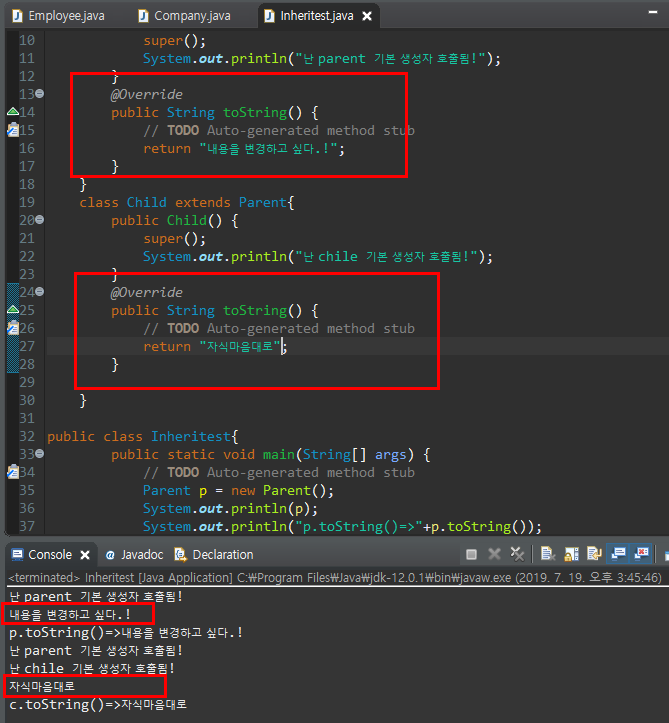669x723 pixels.
Task: Click the 'Inheritest' class name at line 32
Action: [191, 436]
